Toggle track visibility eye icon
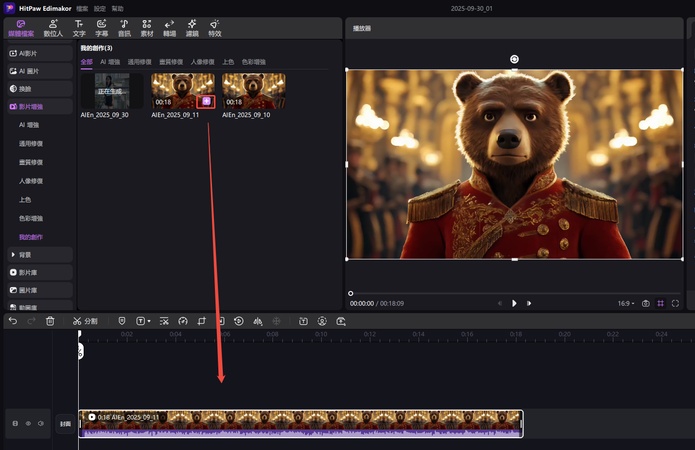 pos(28,423)
